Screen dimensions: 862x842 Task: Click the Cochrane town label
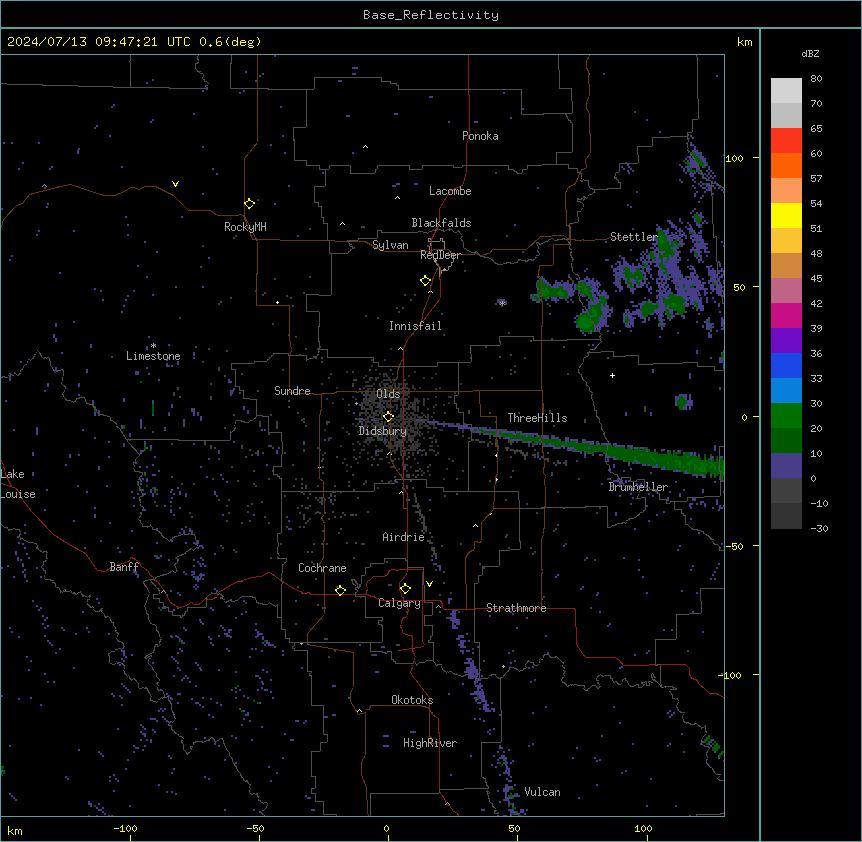coord(322,568)
